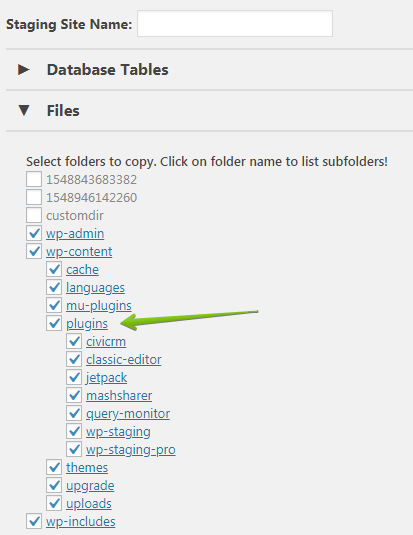The height and width of the screenshot is (535, 413).
Task: Click the classic-editor folder link
Action: point(124,360)
